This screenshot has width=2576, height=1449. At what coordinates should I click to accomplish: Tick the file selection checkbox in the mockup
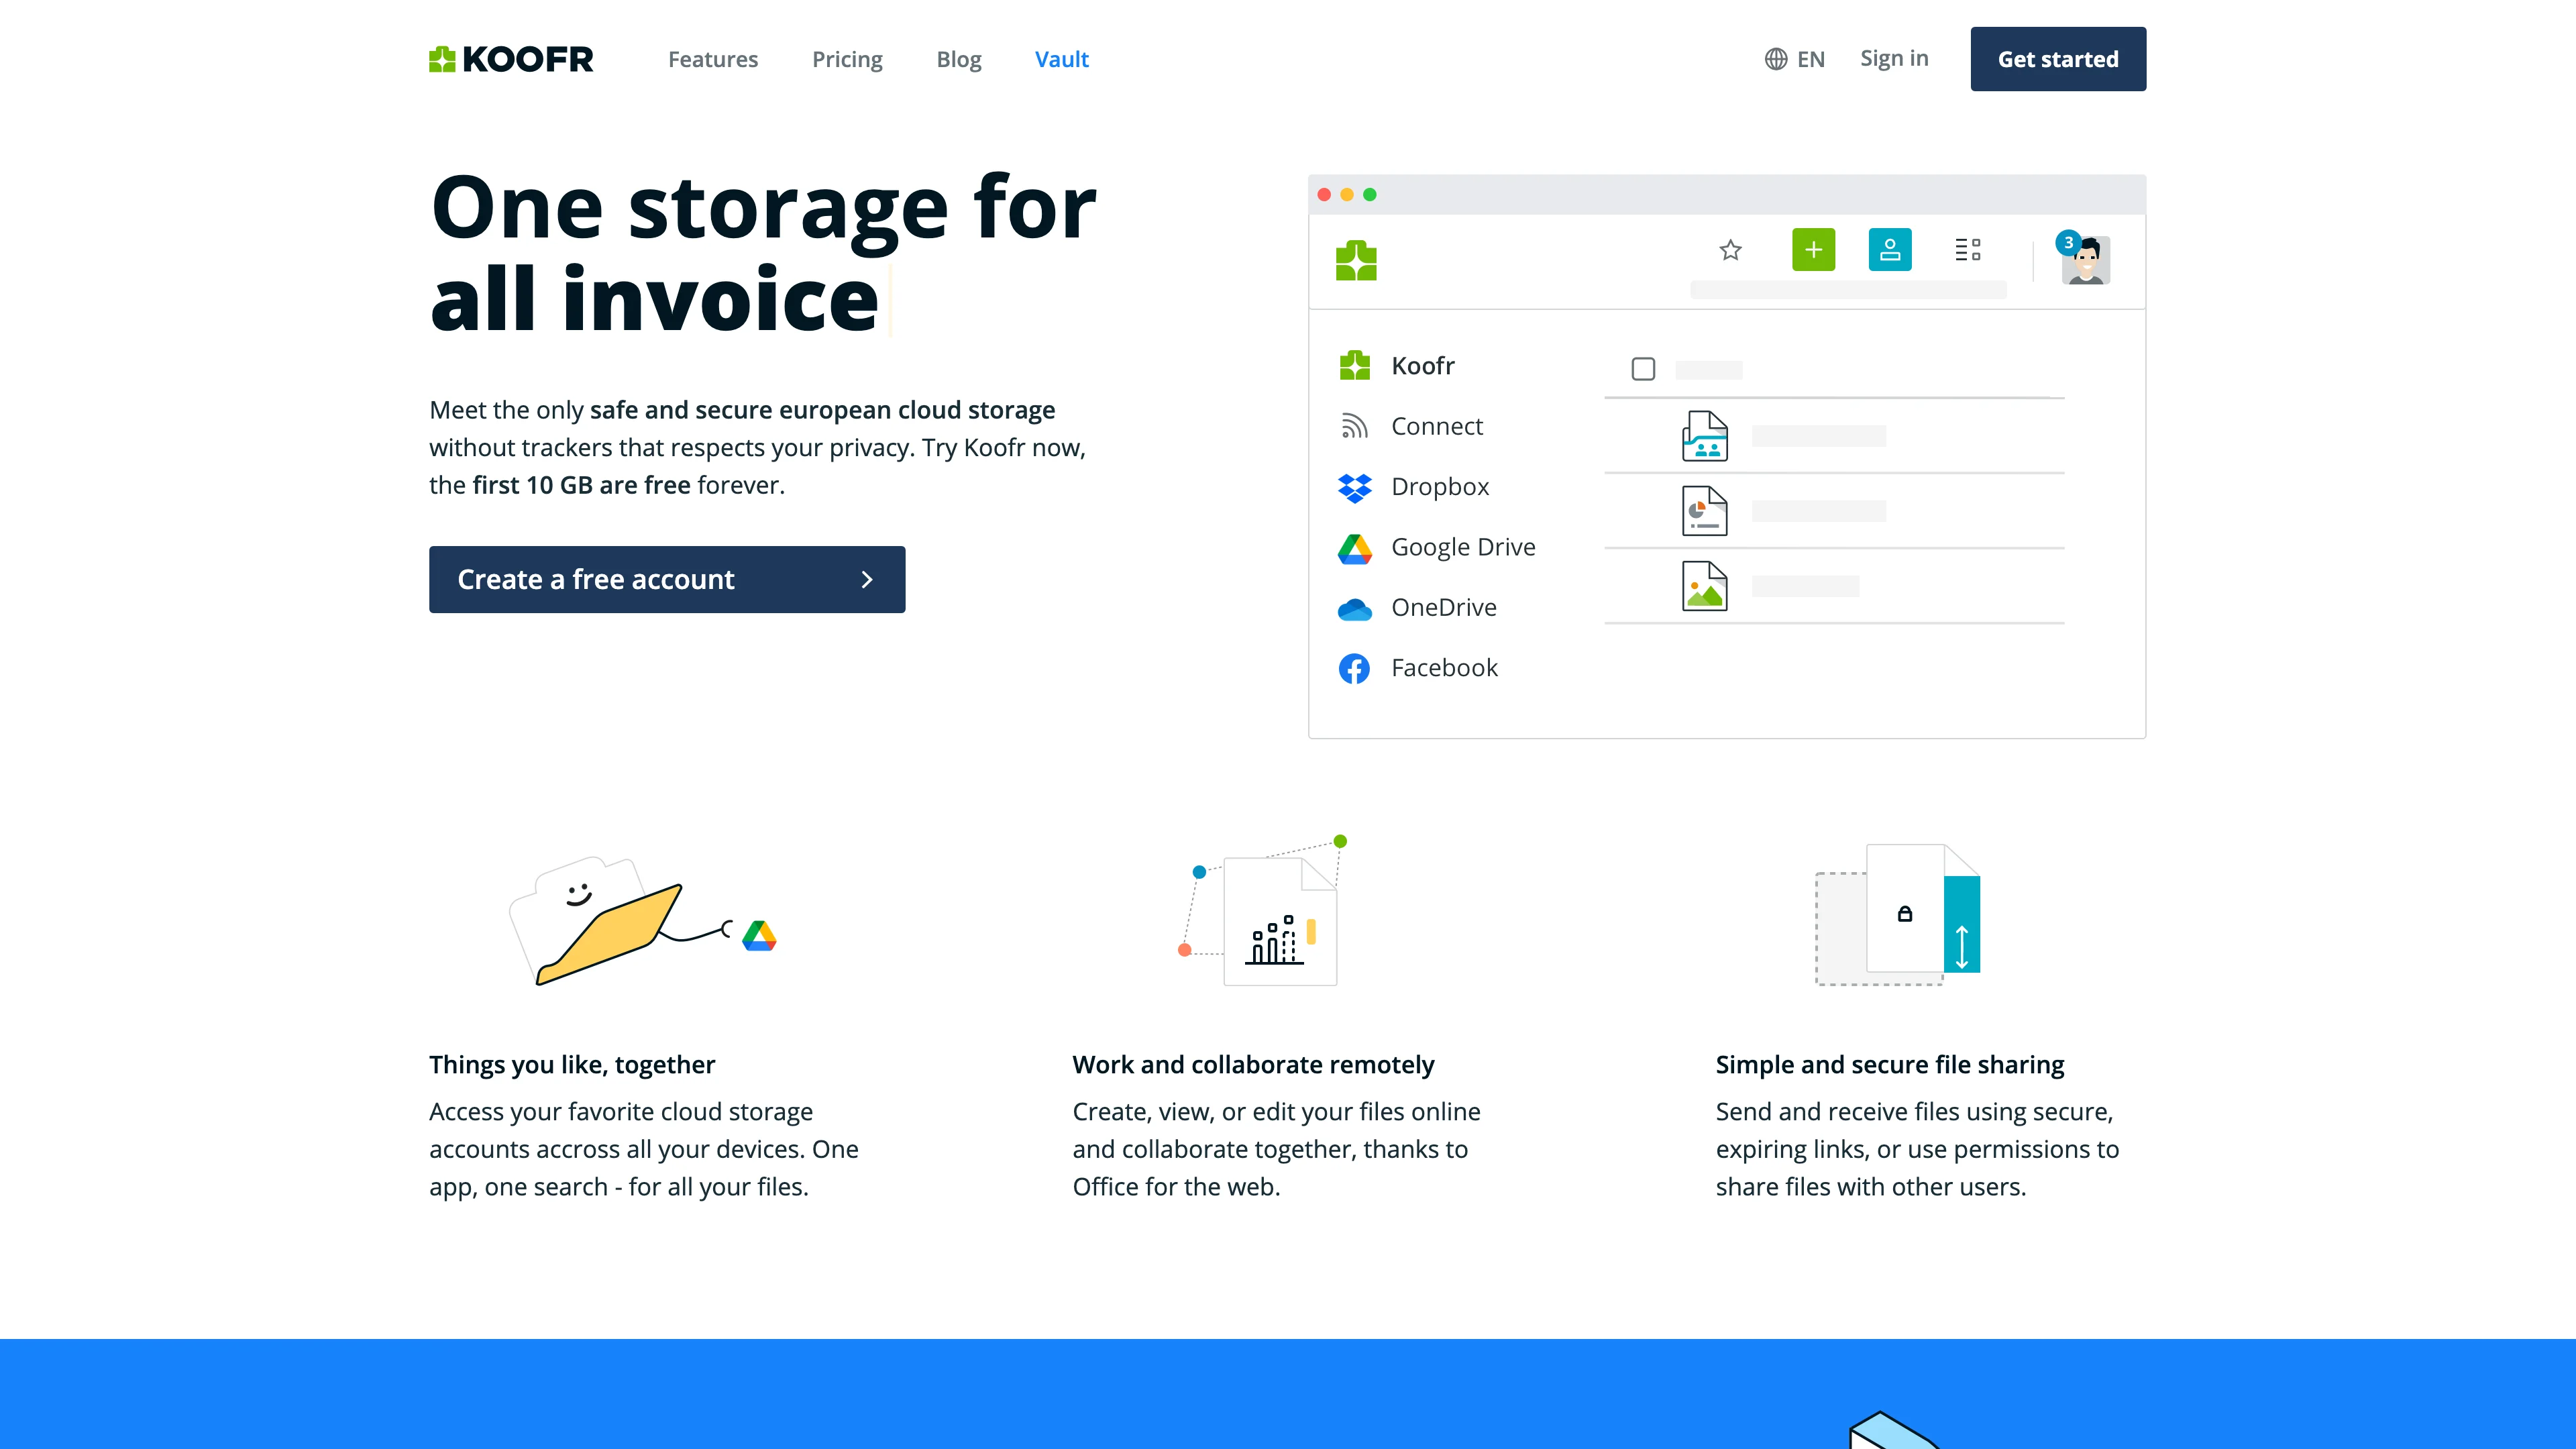coord(1644,369)
